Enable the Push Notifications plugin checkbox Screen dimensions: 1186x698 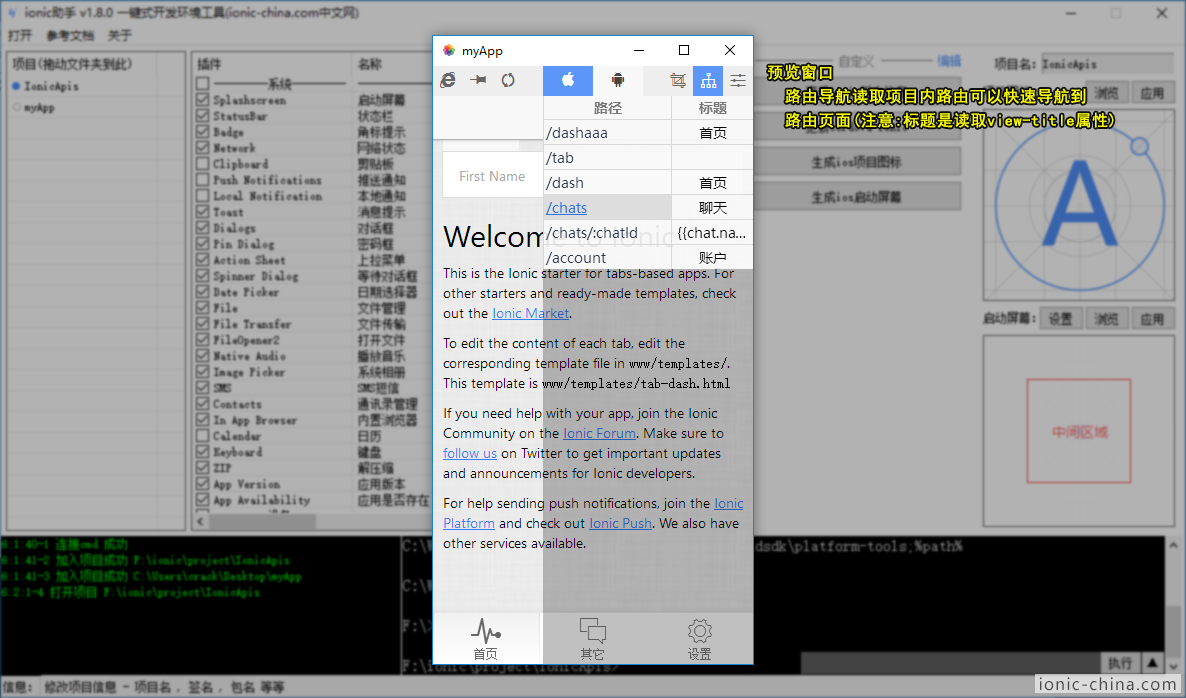(203, 179)
